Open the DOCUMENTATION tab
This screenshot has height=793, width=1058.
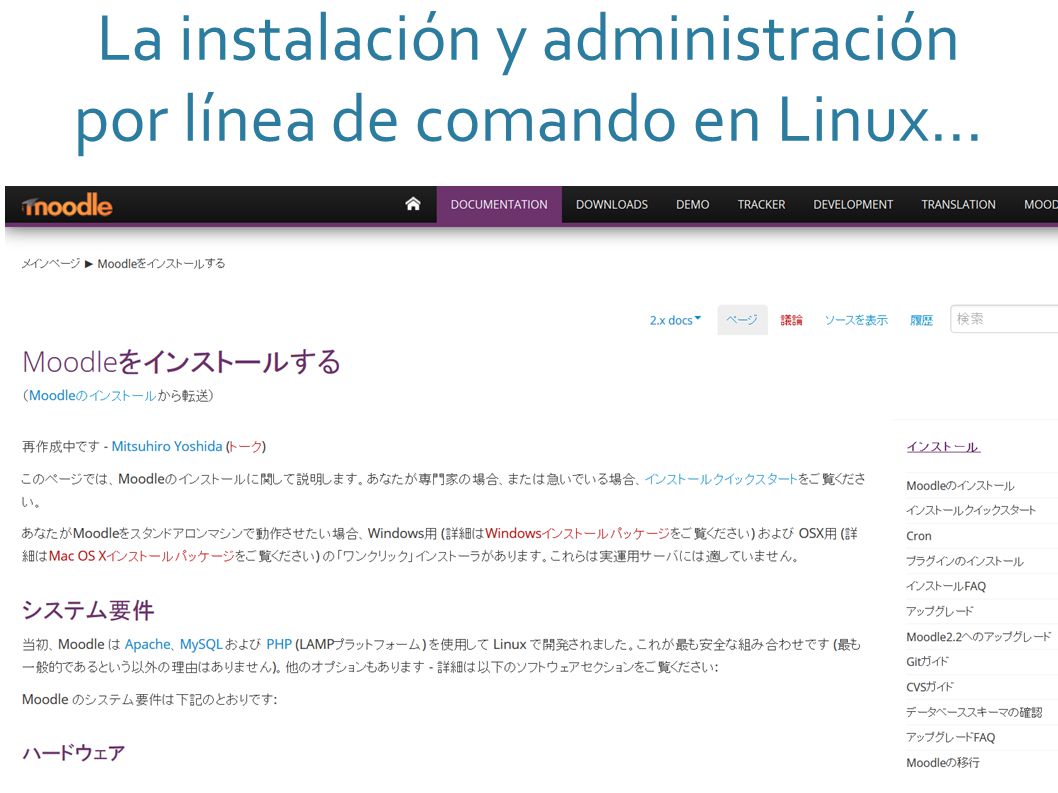[x=499, y=204]
